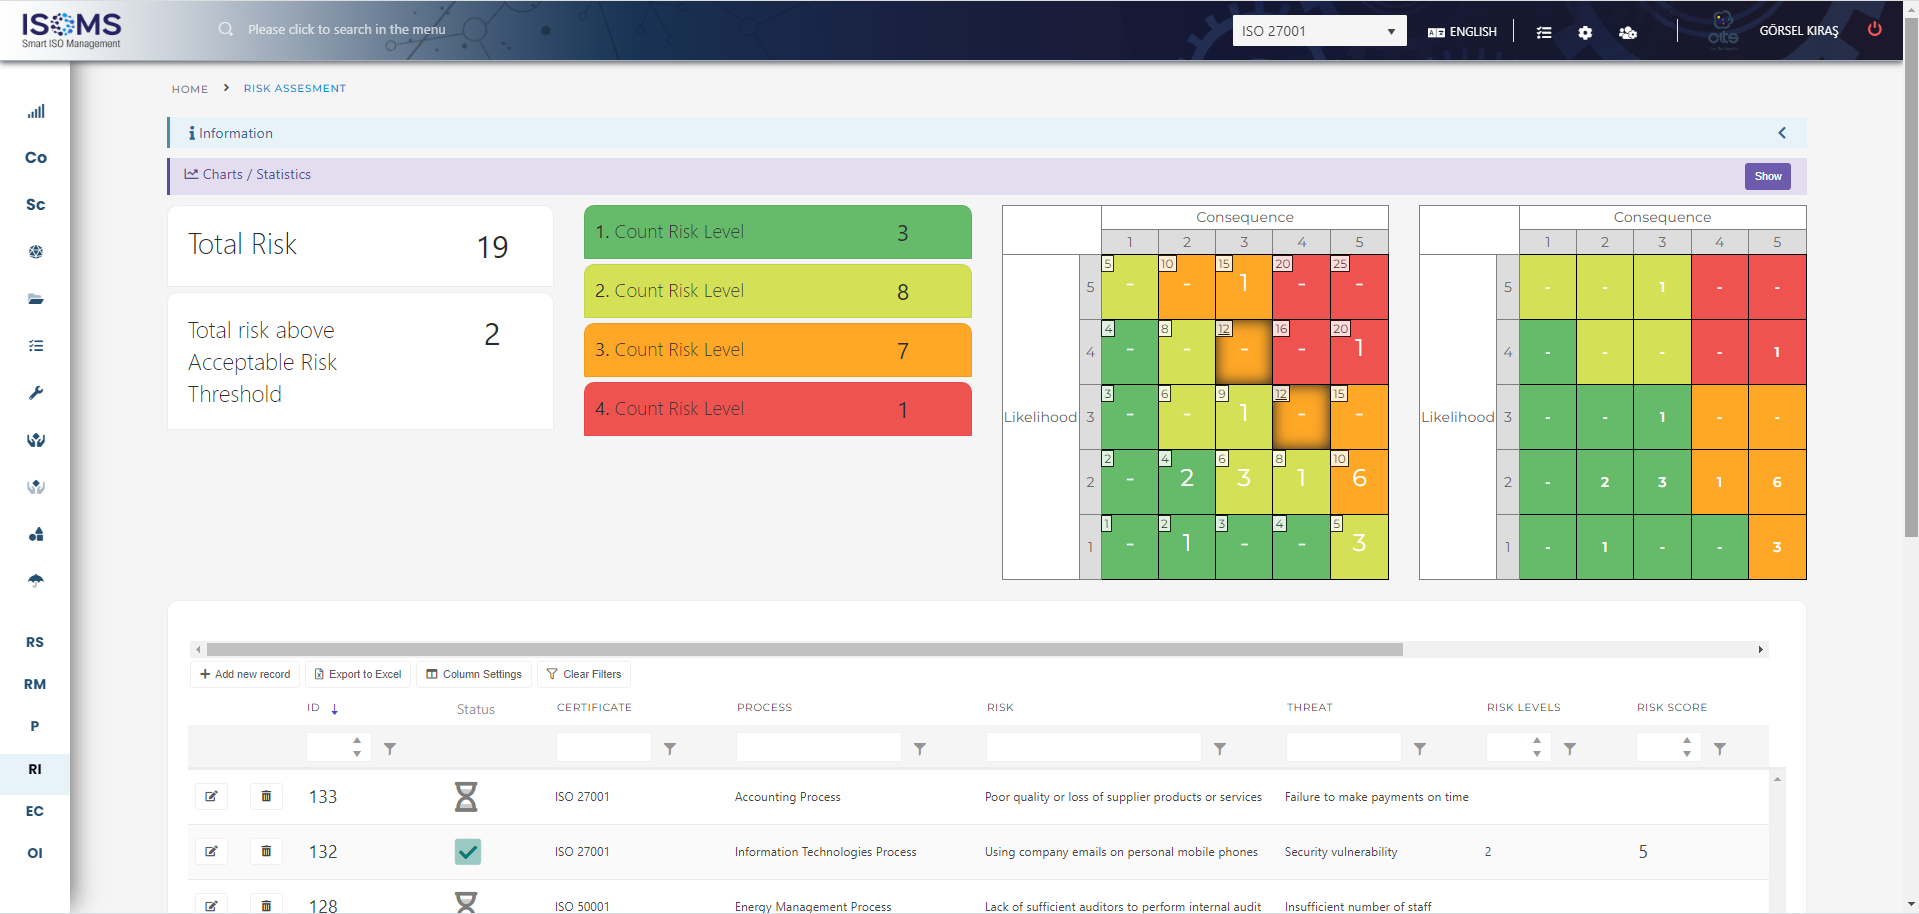Click the Show button in Charts / Statistics
The height and width of the screenshot is (914, 1919).
[x=1766, y=176]
